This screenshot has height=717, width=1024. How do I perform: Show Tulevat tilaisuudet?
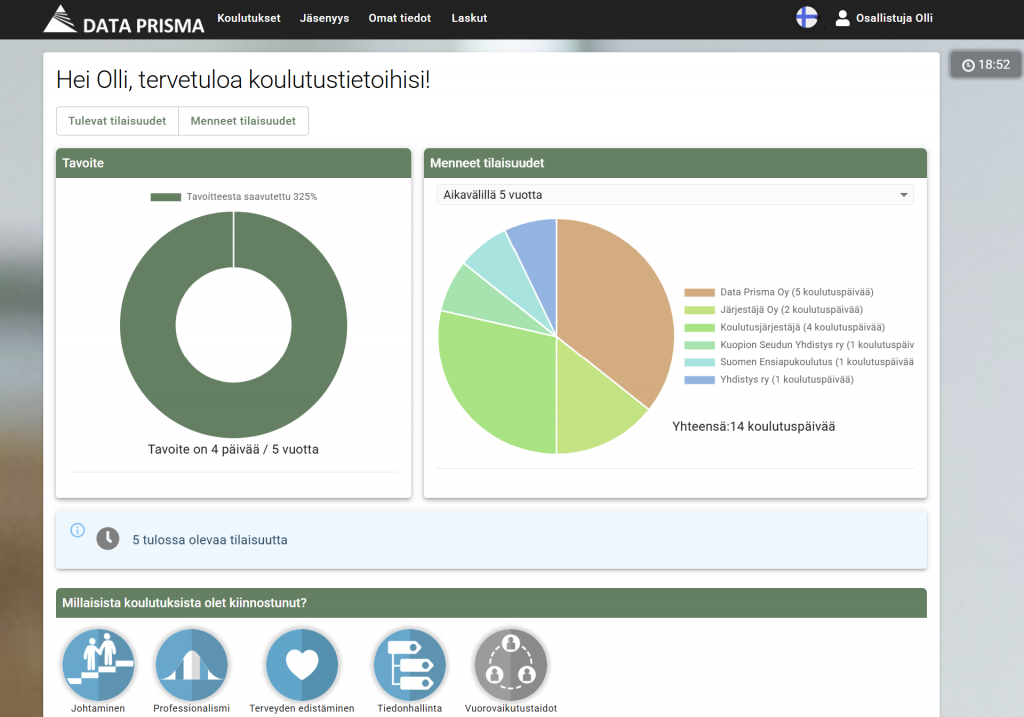pos(117,121)
